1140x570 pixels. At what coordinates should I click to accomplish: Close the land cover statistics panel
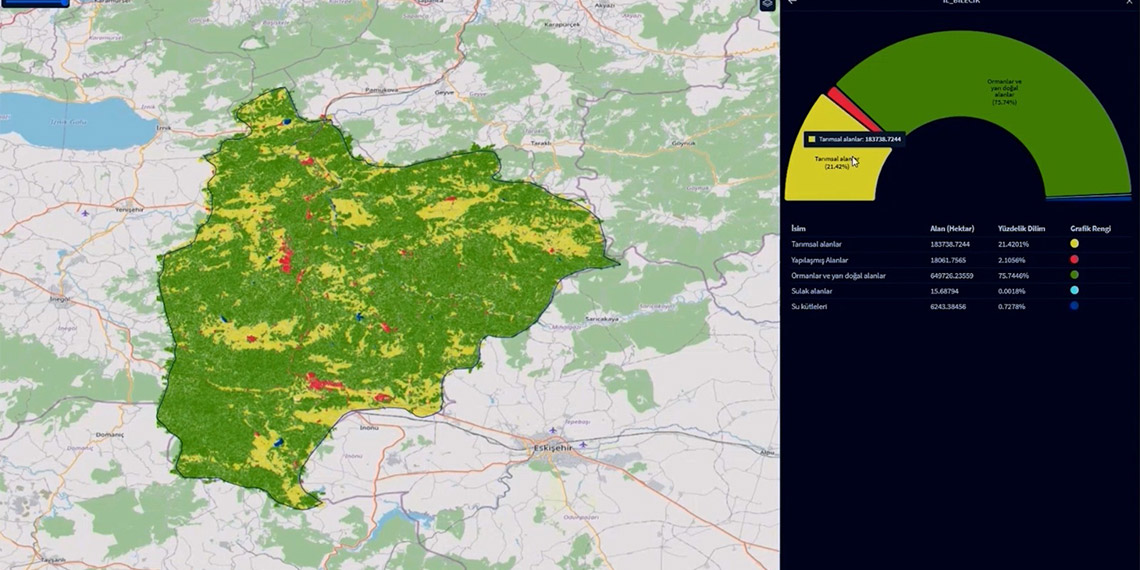(1129, 3)
